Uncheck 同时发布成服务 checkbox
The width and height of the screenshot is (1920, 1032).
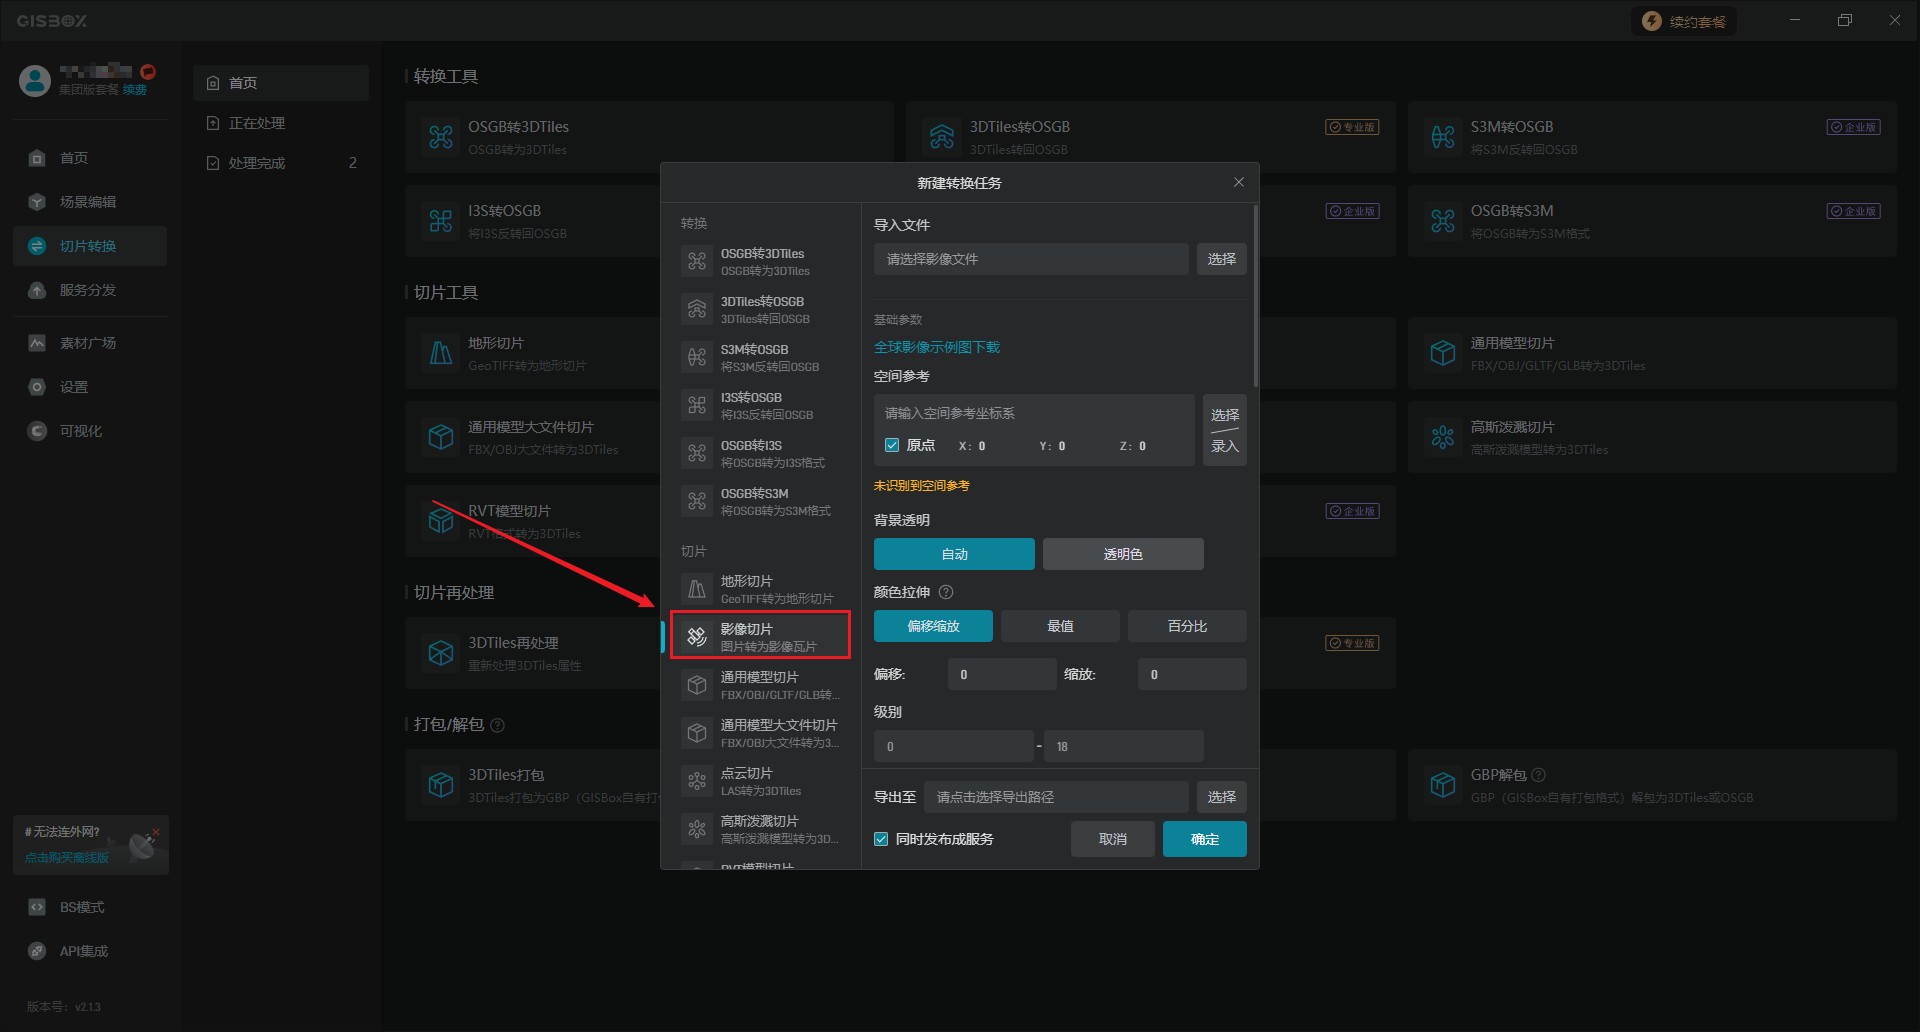pos(881,839)
